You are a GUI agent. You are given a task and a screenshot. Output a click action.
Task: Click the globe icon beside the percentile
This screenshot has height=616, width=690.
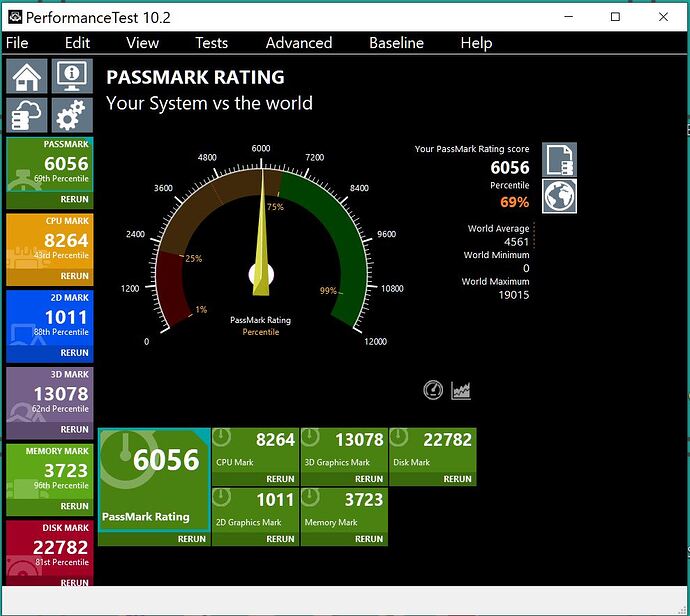click(559, 196)
